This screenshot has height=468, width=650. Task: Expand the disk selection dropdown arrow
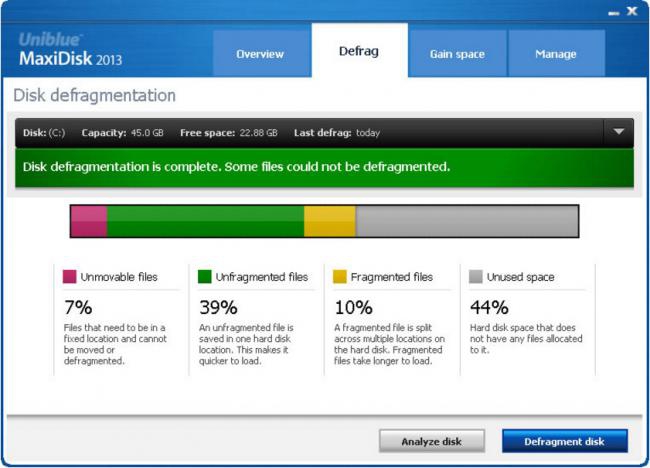[x=618, y=132]
